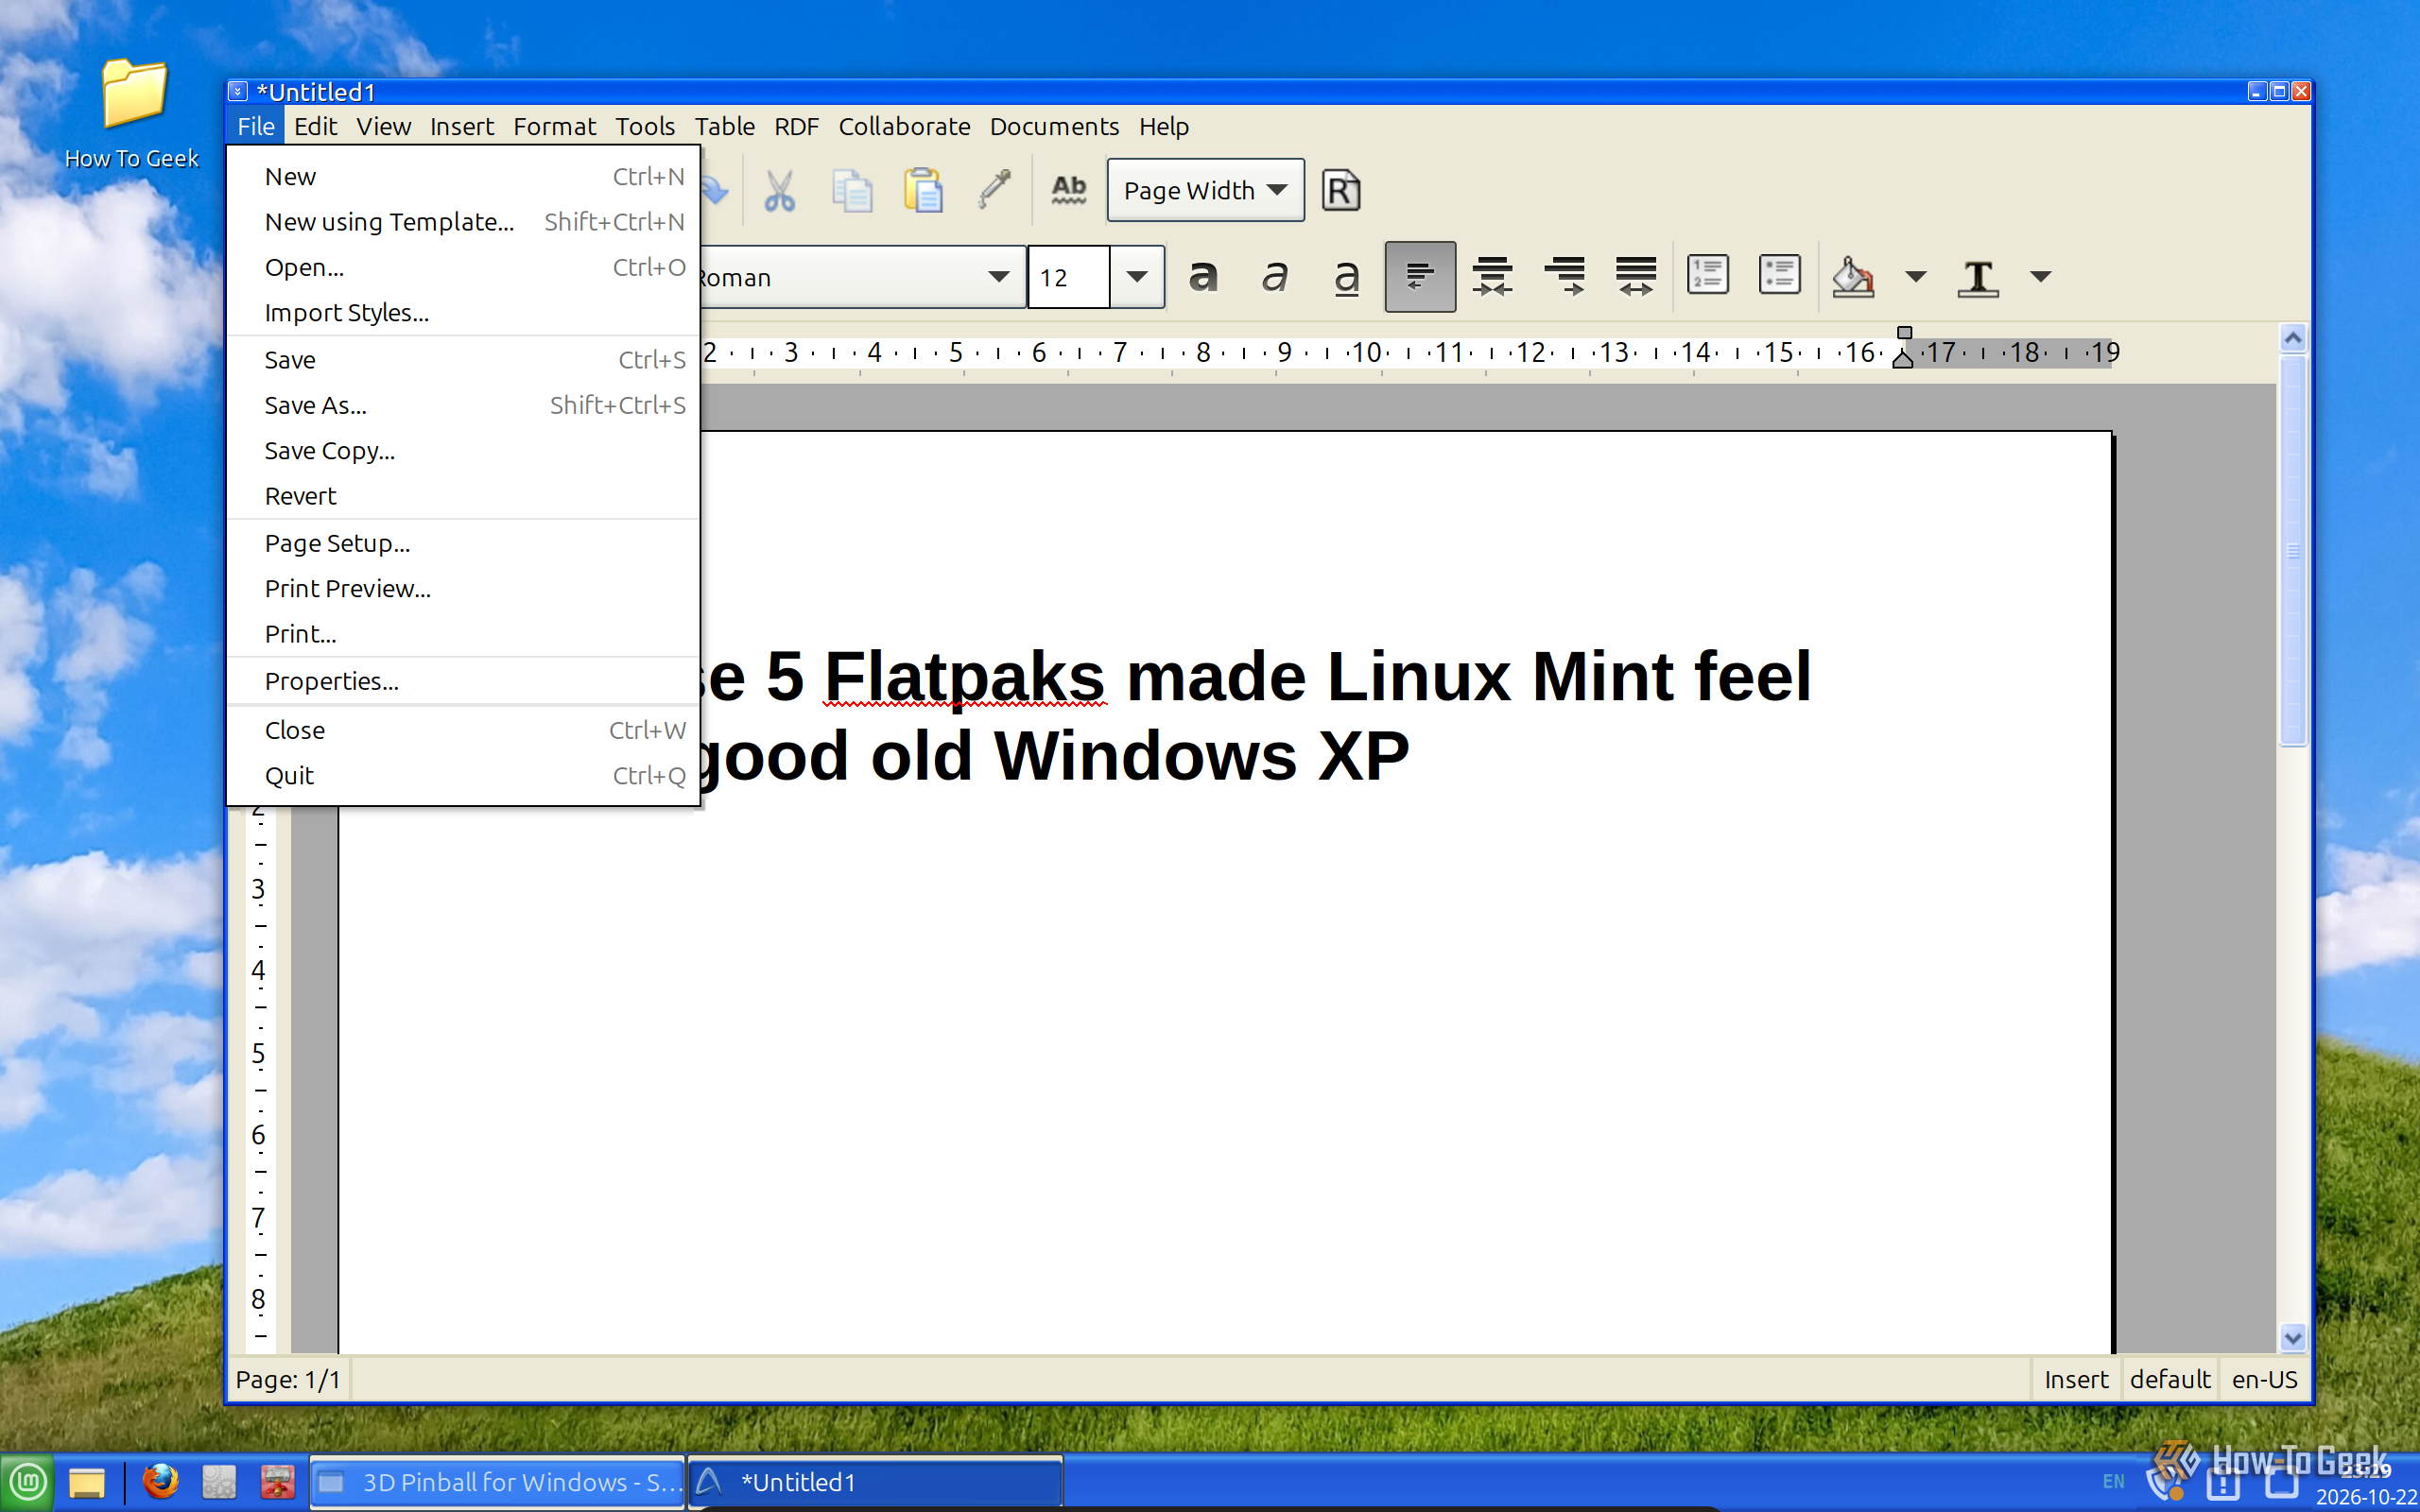Open the font color dropdown arrow

[2040, 277]
